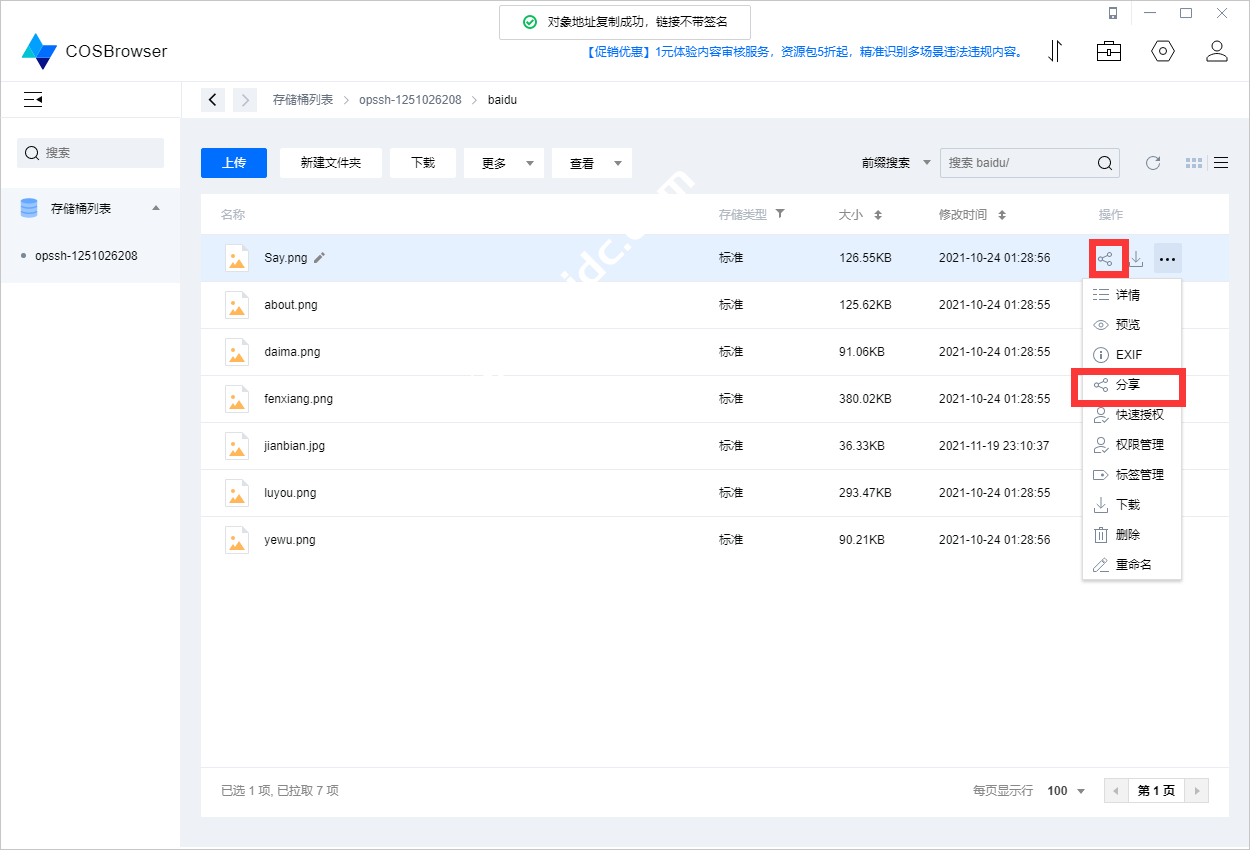Click the download icon for Say.png
1250x850 pixels.
coord(1138,257)
